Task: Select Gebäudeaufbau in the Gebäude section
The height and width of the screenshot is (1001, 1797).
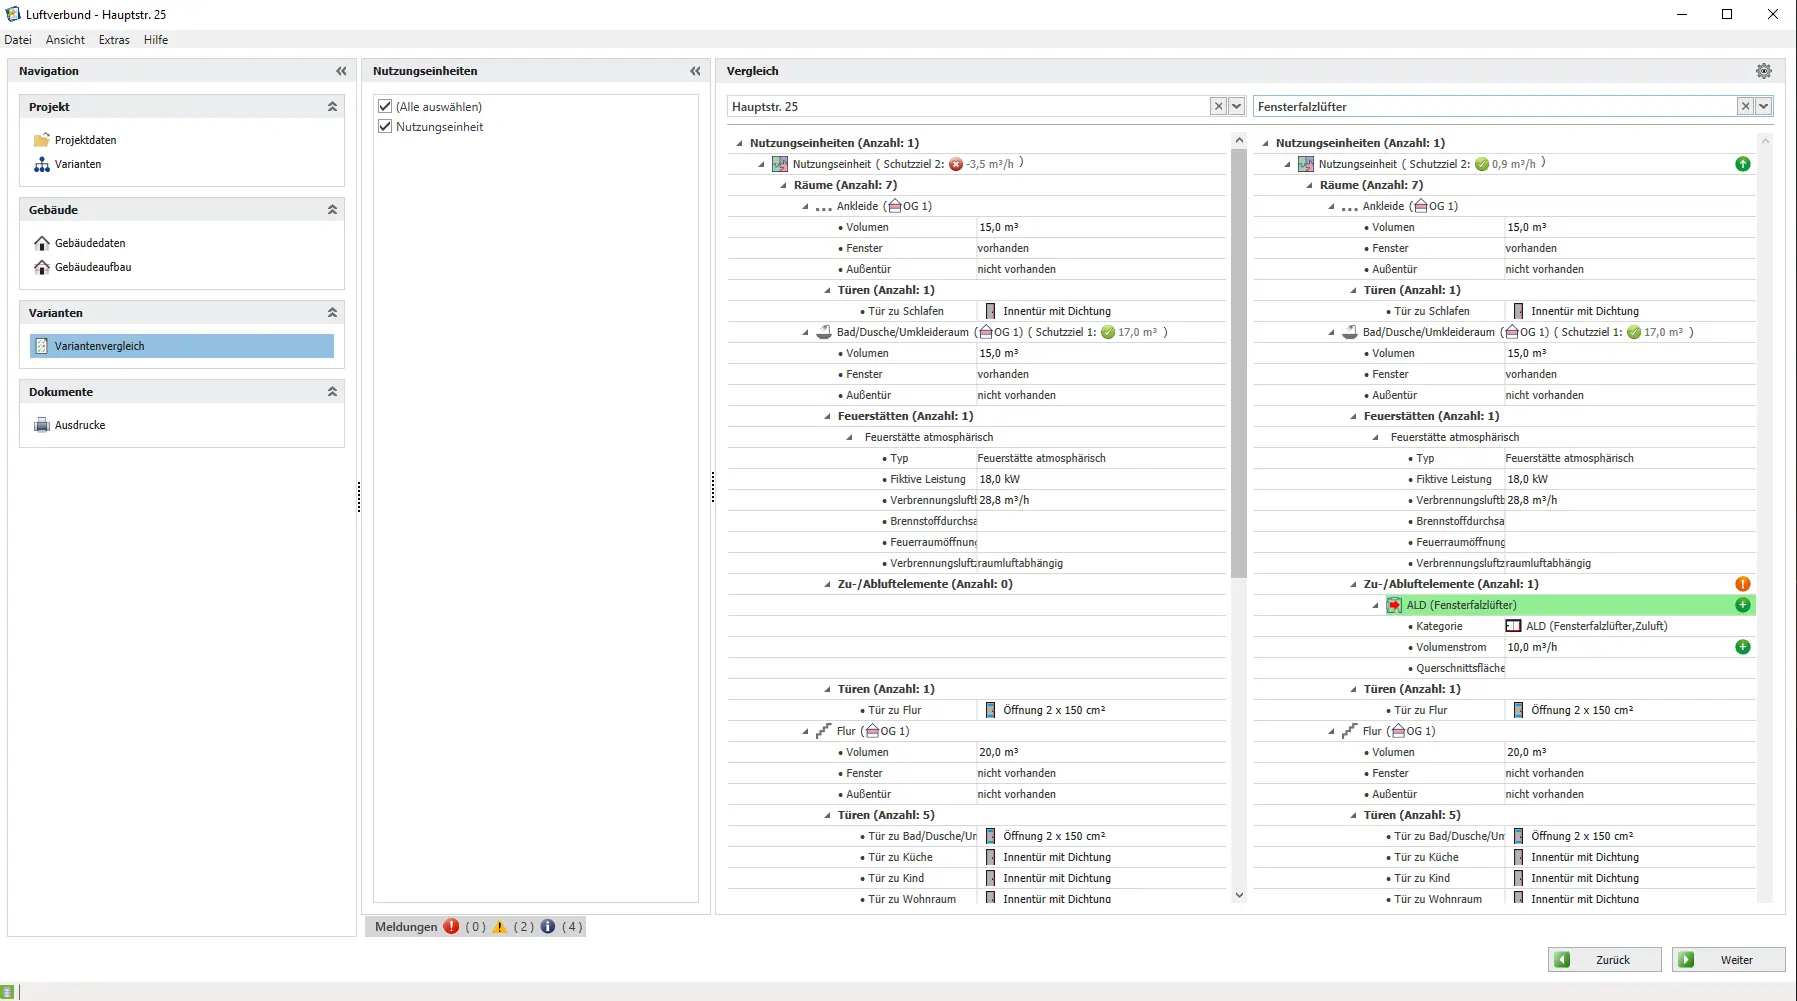Action: click(x=92, y=267)
